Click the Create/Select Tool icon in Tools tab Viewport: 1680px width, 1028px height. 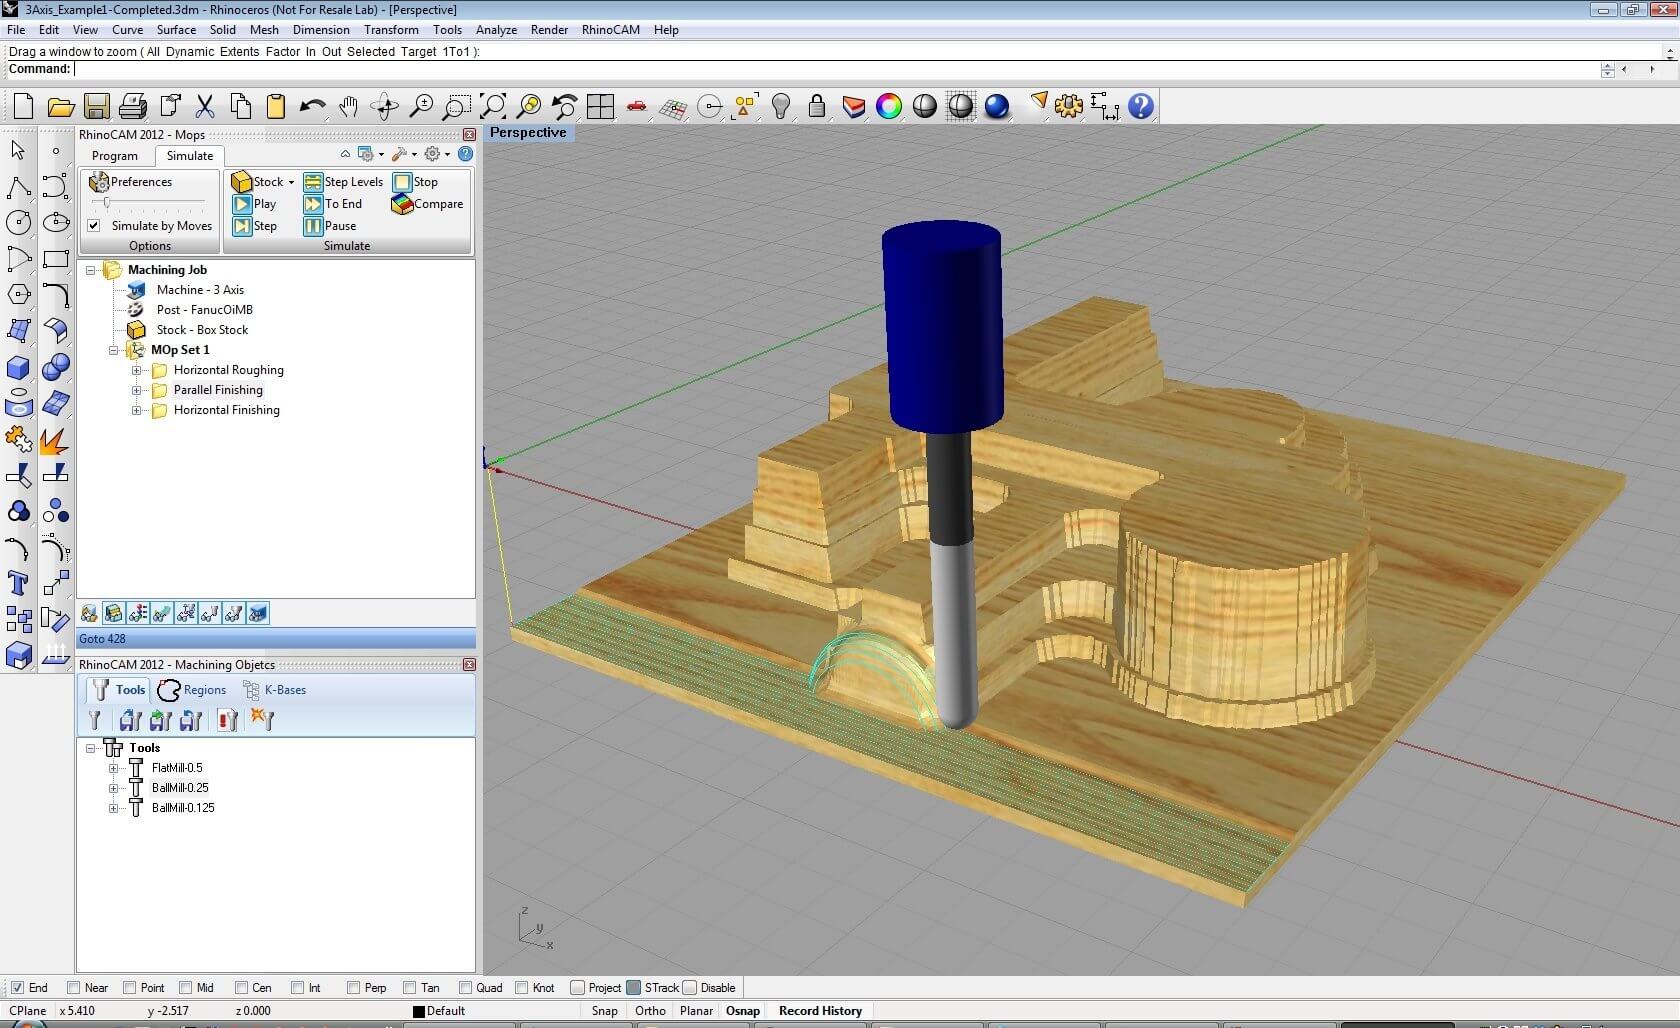click(x=94, y=719)
